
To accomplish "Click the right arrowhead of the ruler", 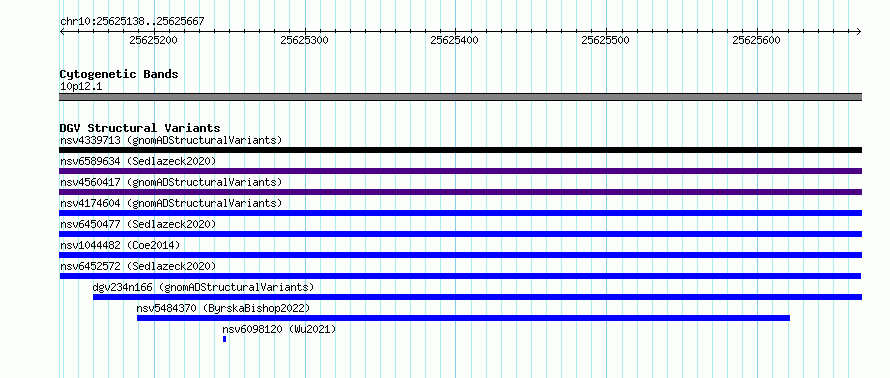I will (859, 31).
